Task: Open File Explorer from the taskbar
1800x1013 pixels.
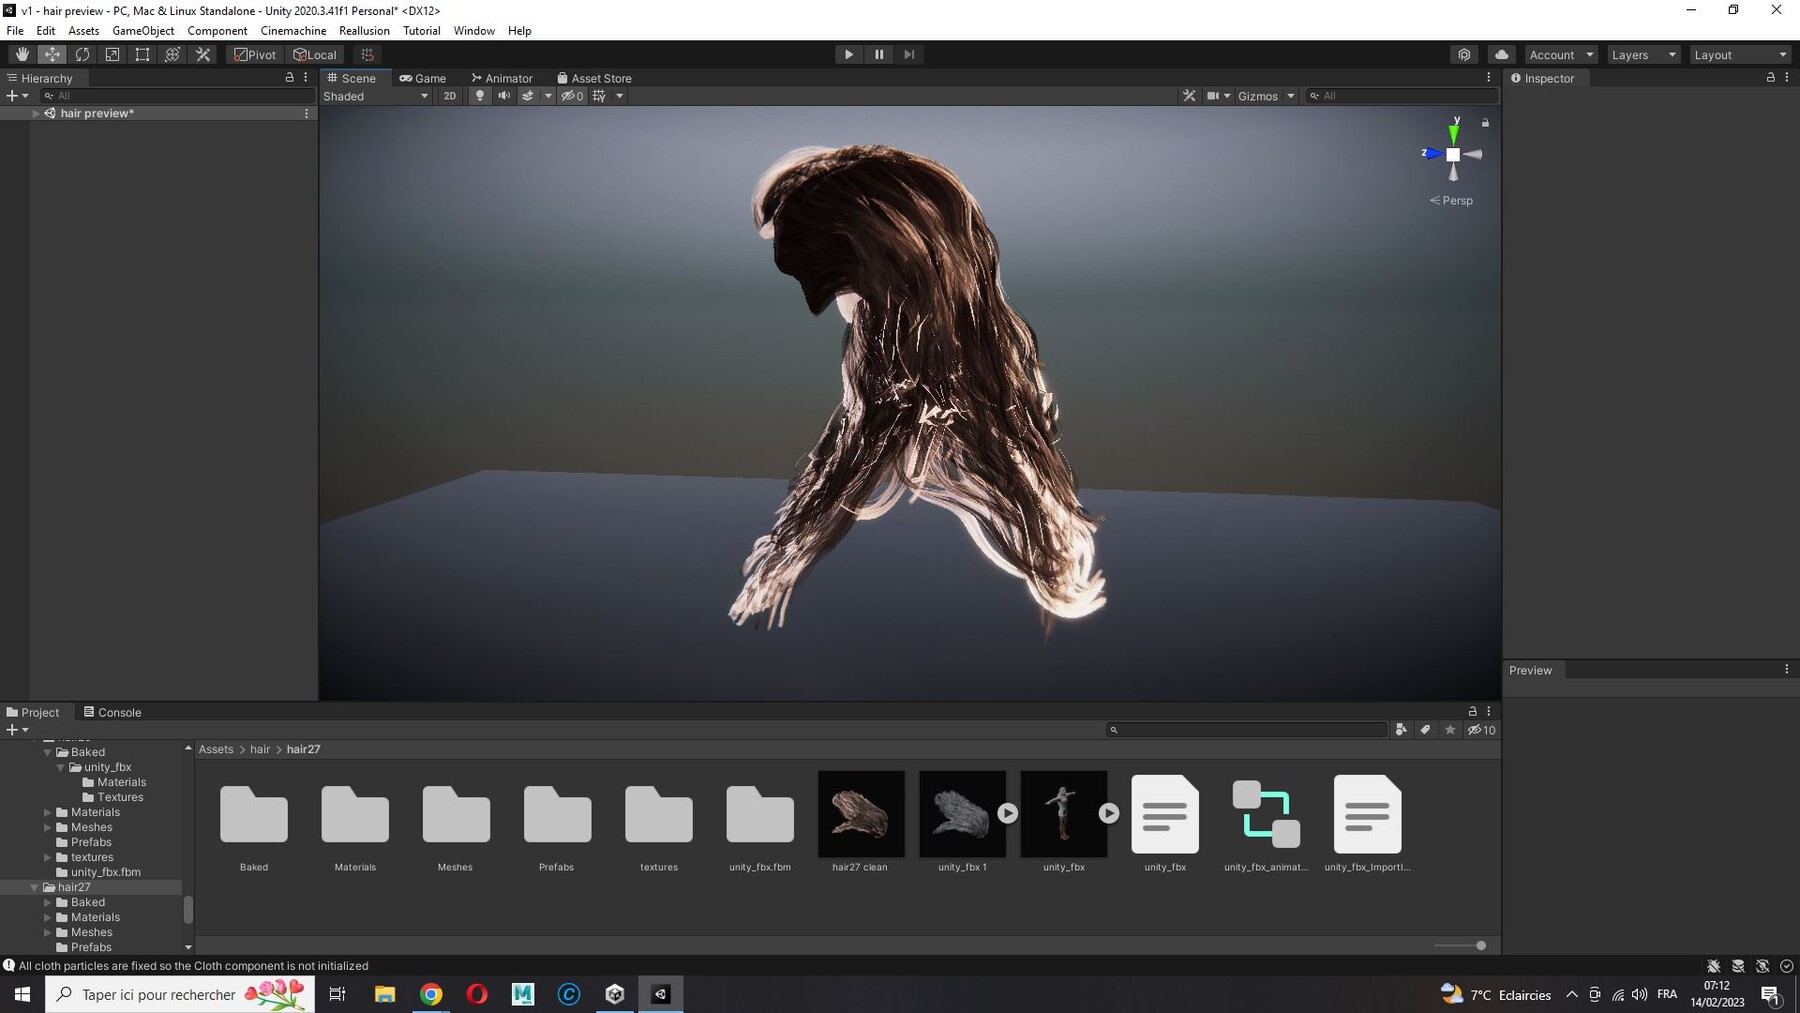Action: [x=385, y=994]
